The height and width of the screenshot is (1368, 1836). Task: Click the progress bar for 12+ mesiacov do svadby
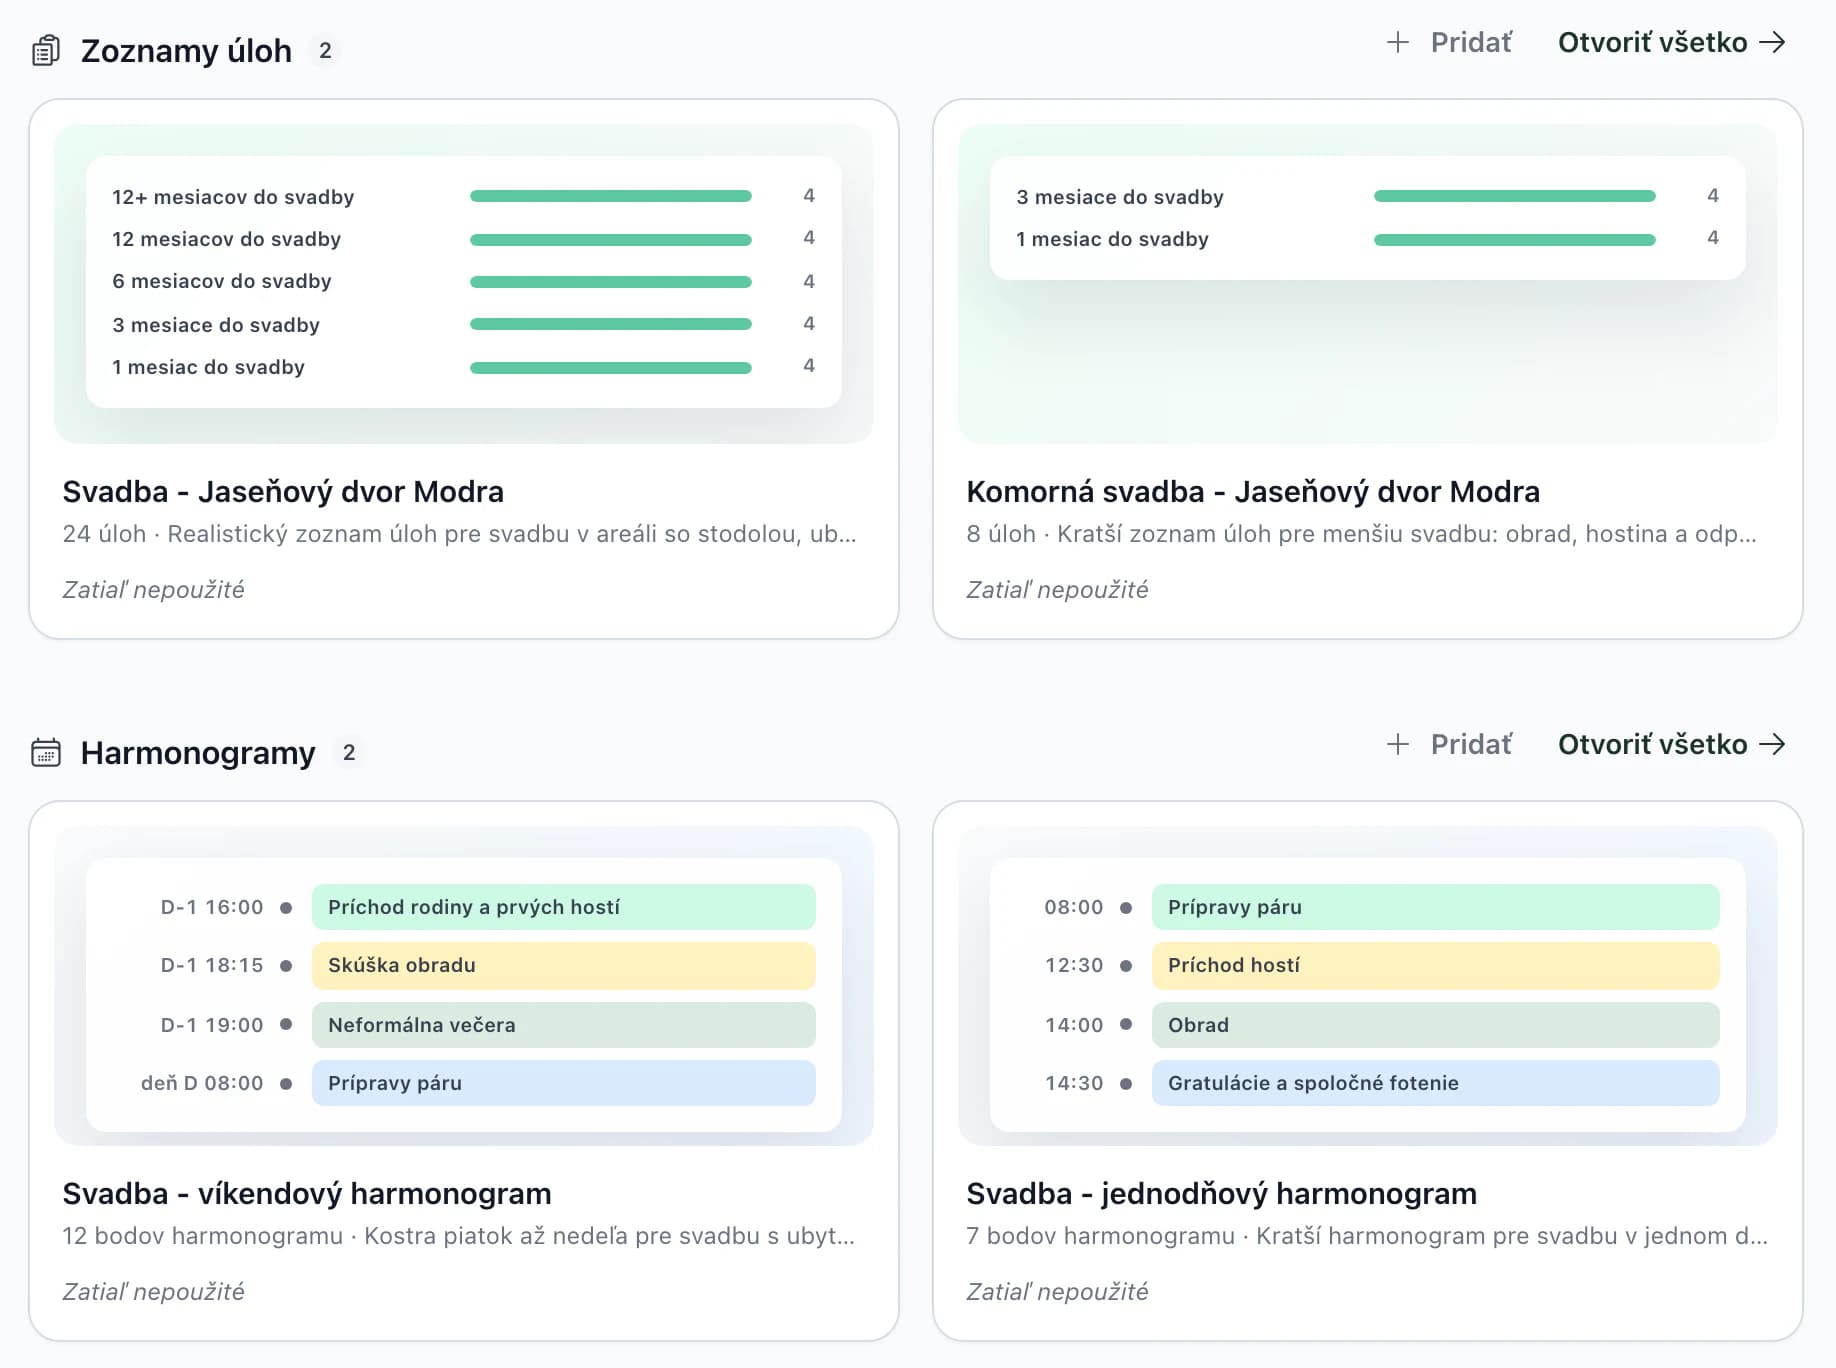[611, 196]
